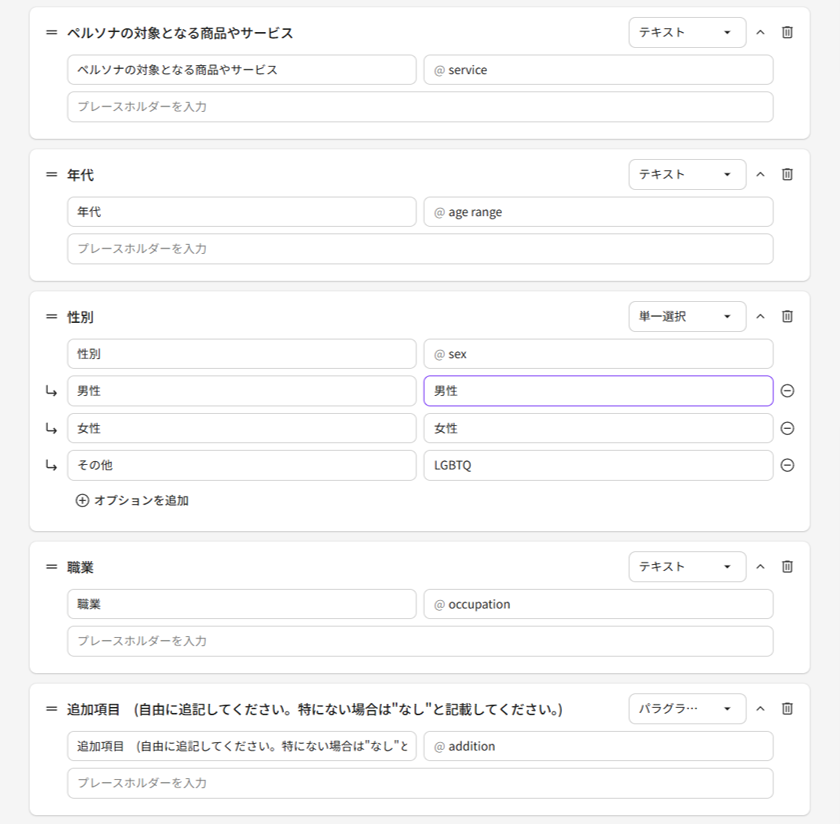This screenshot has height=824, width=840.
Task: Collapse the ペルソナの対象となる商品やサービス section
Action: [760, 32]
